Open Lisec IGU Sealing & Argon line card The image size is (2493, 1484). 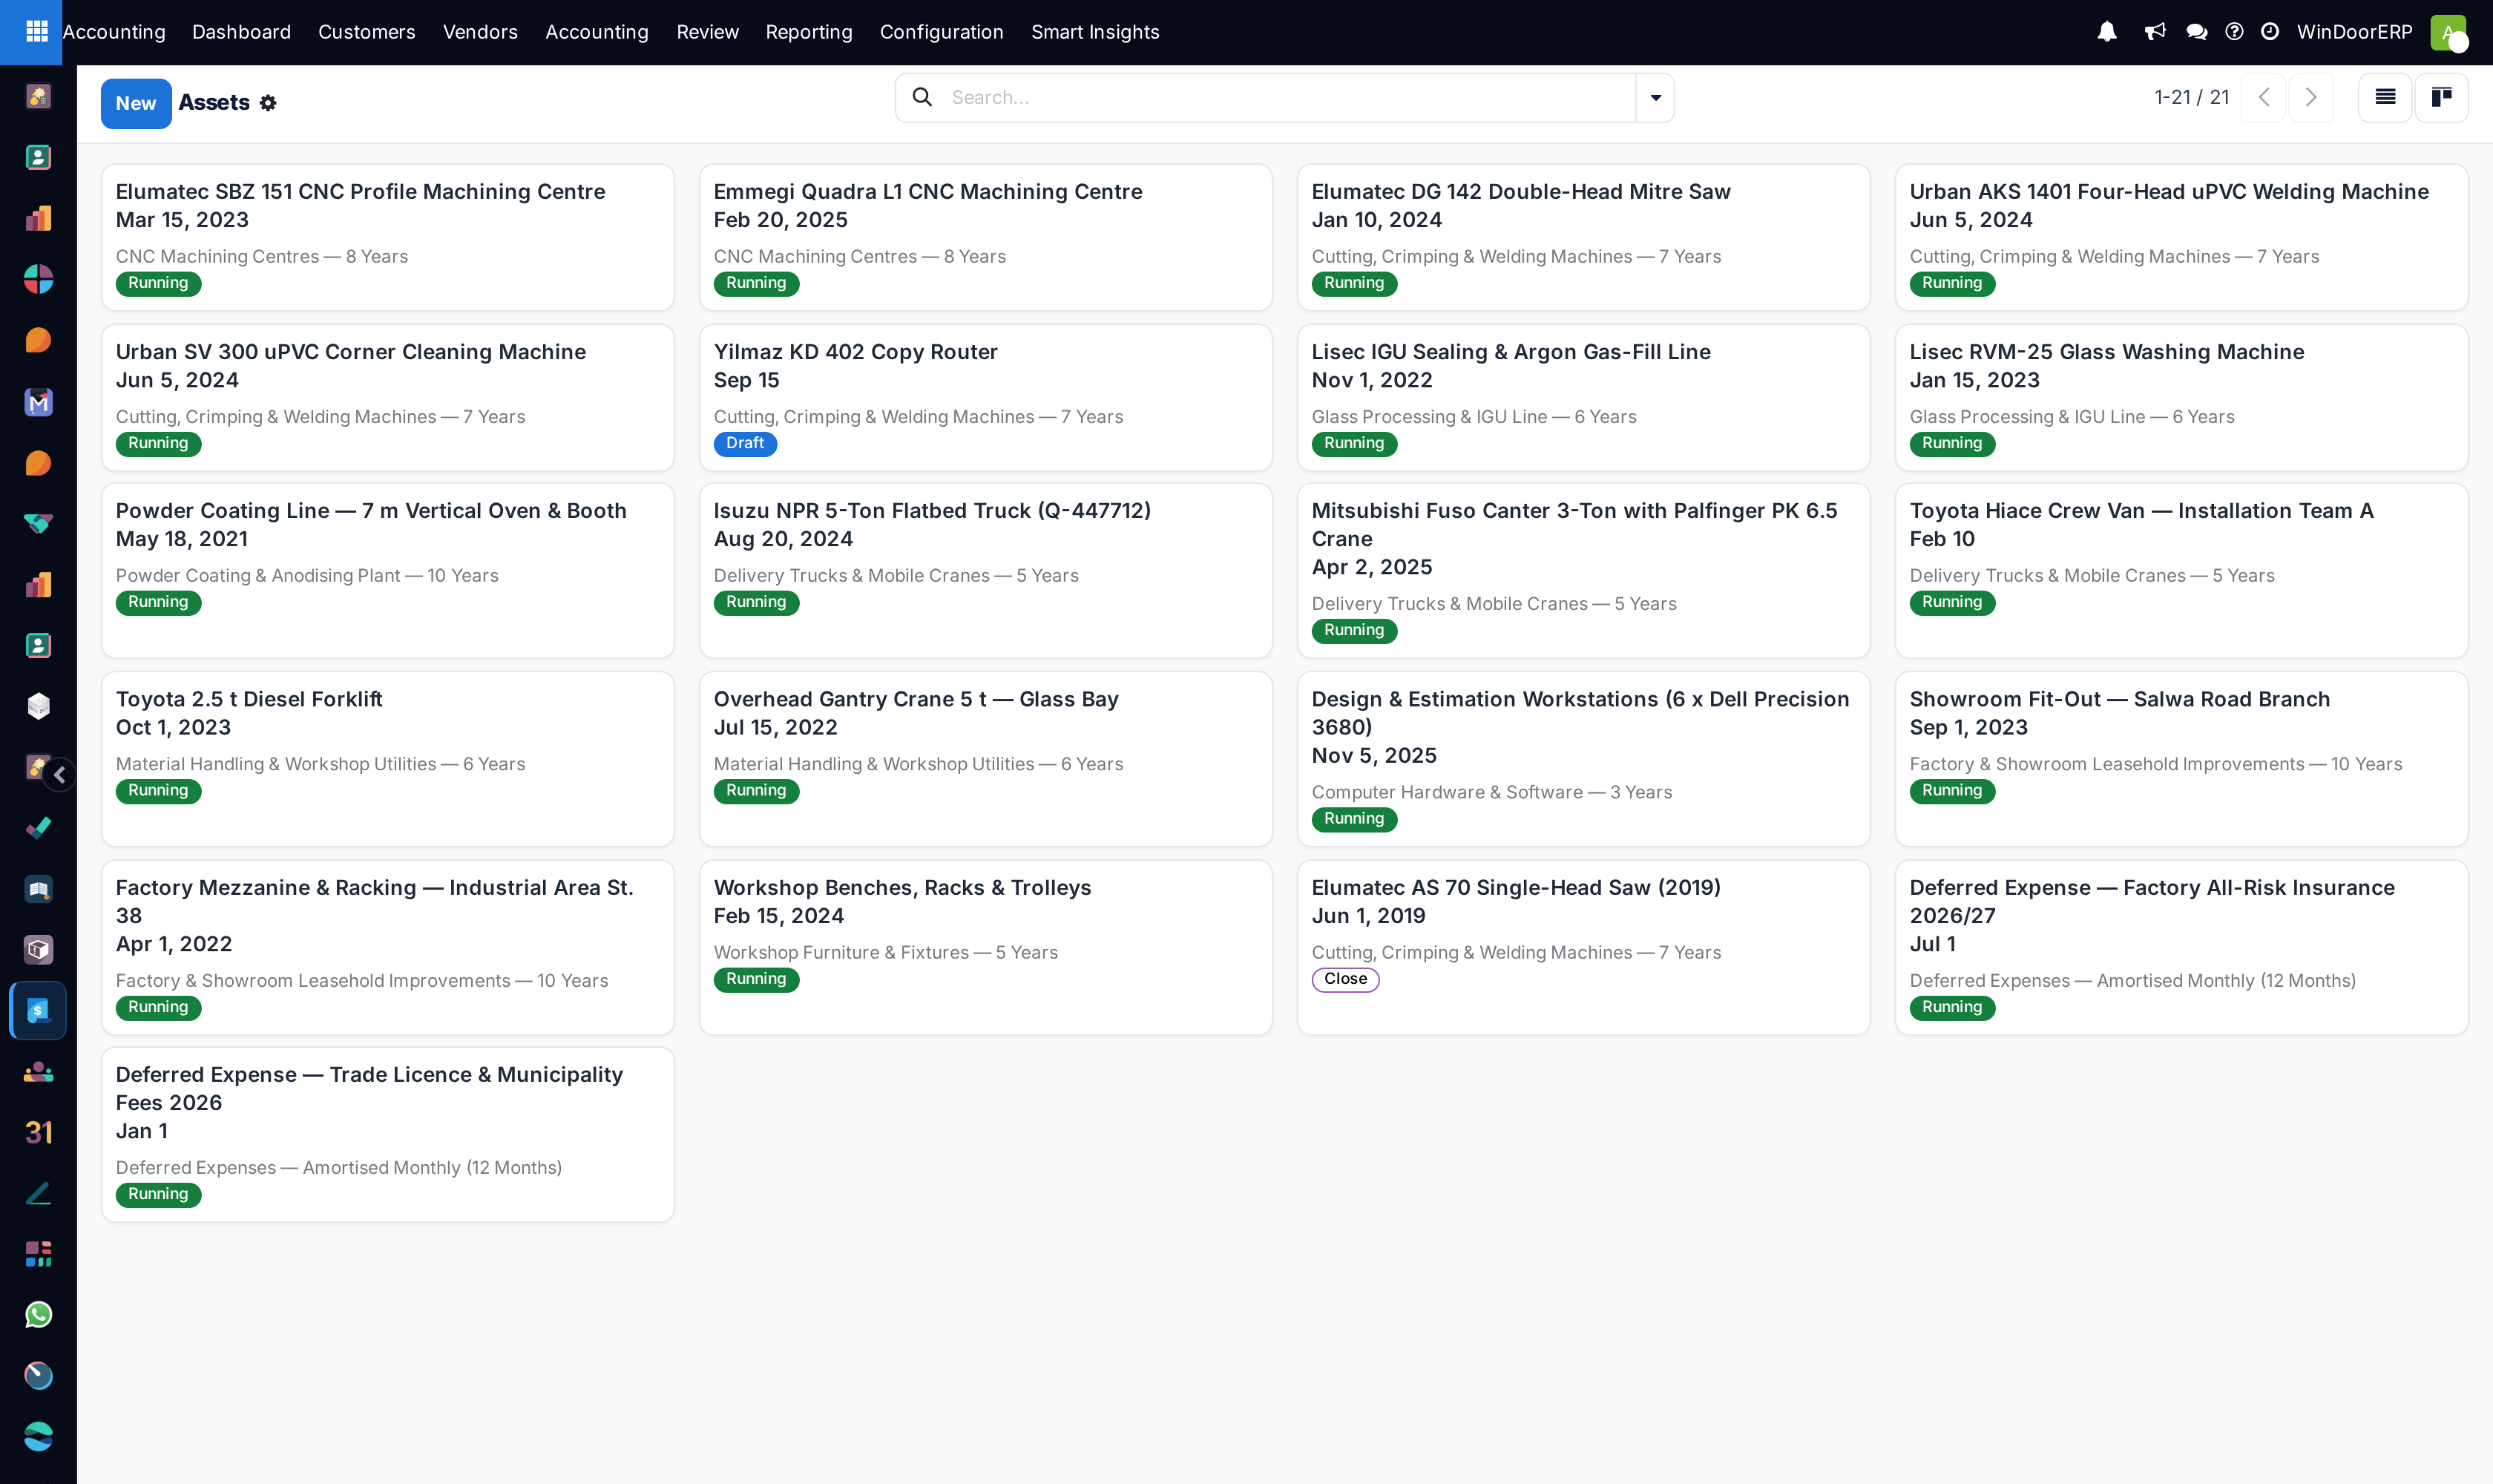1583,397
